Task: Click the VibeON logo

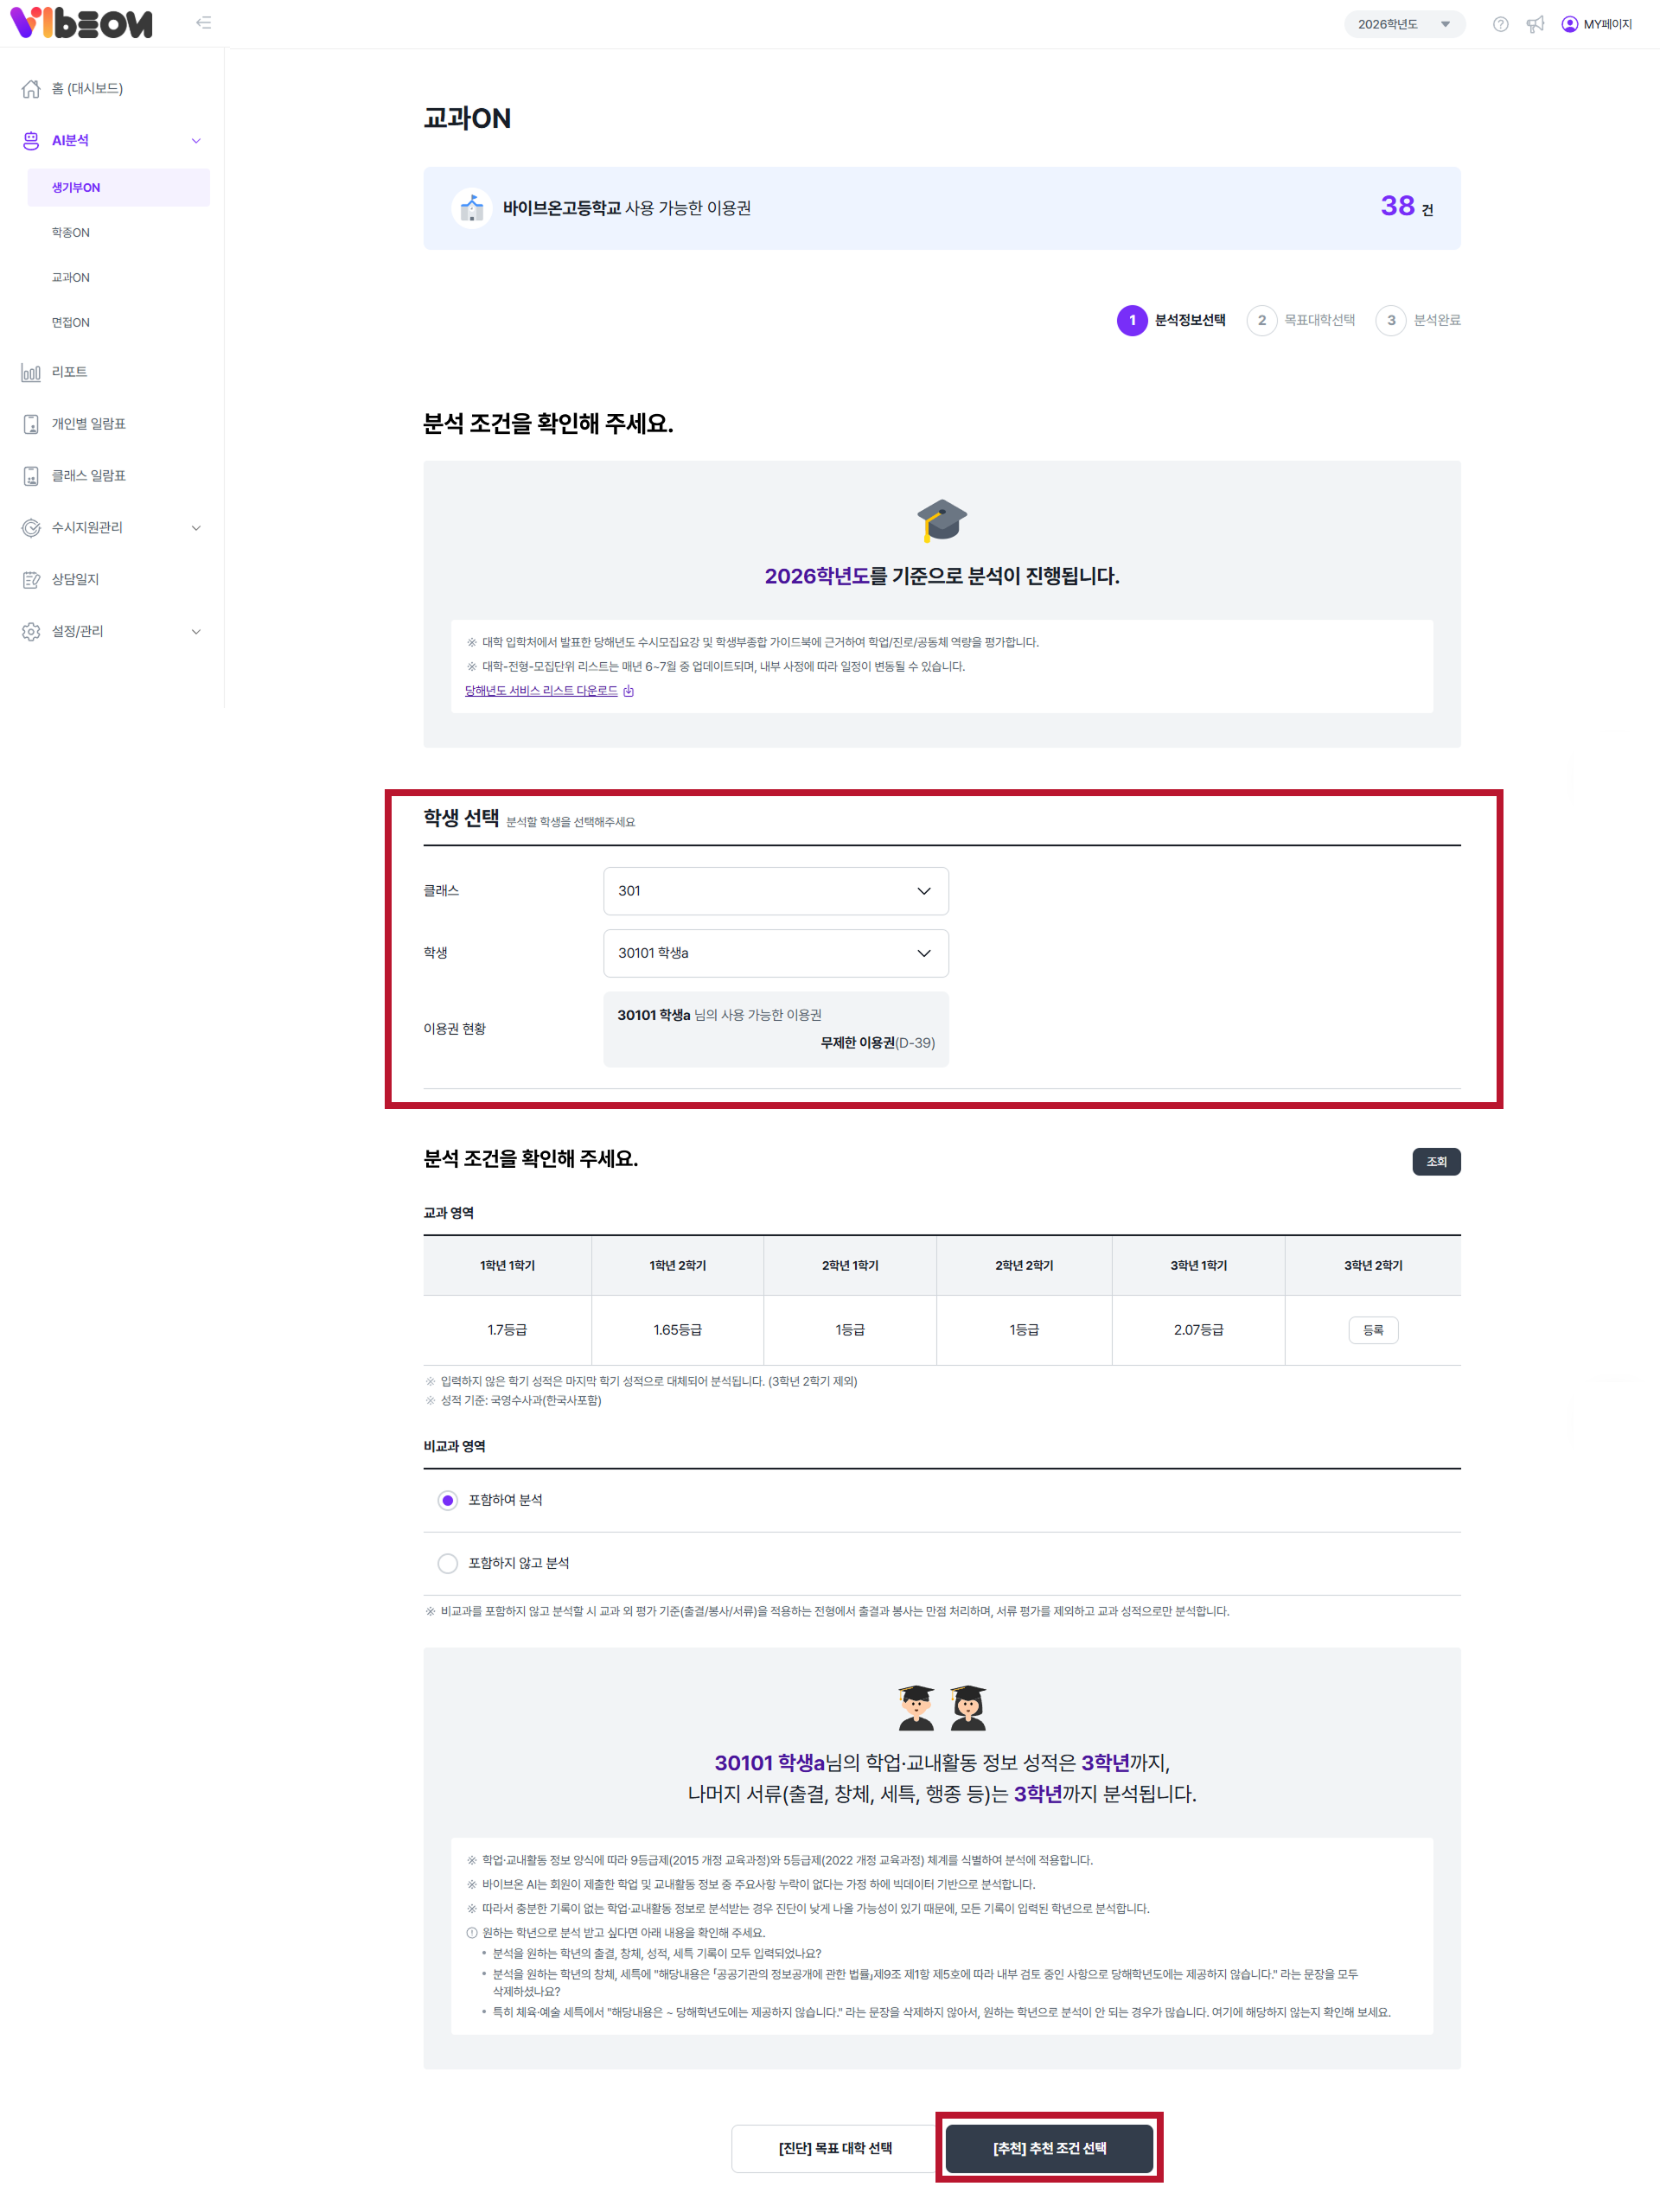Action: (81, 22)
